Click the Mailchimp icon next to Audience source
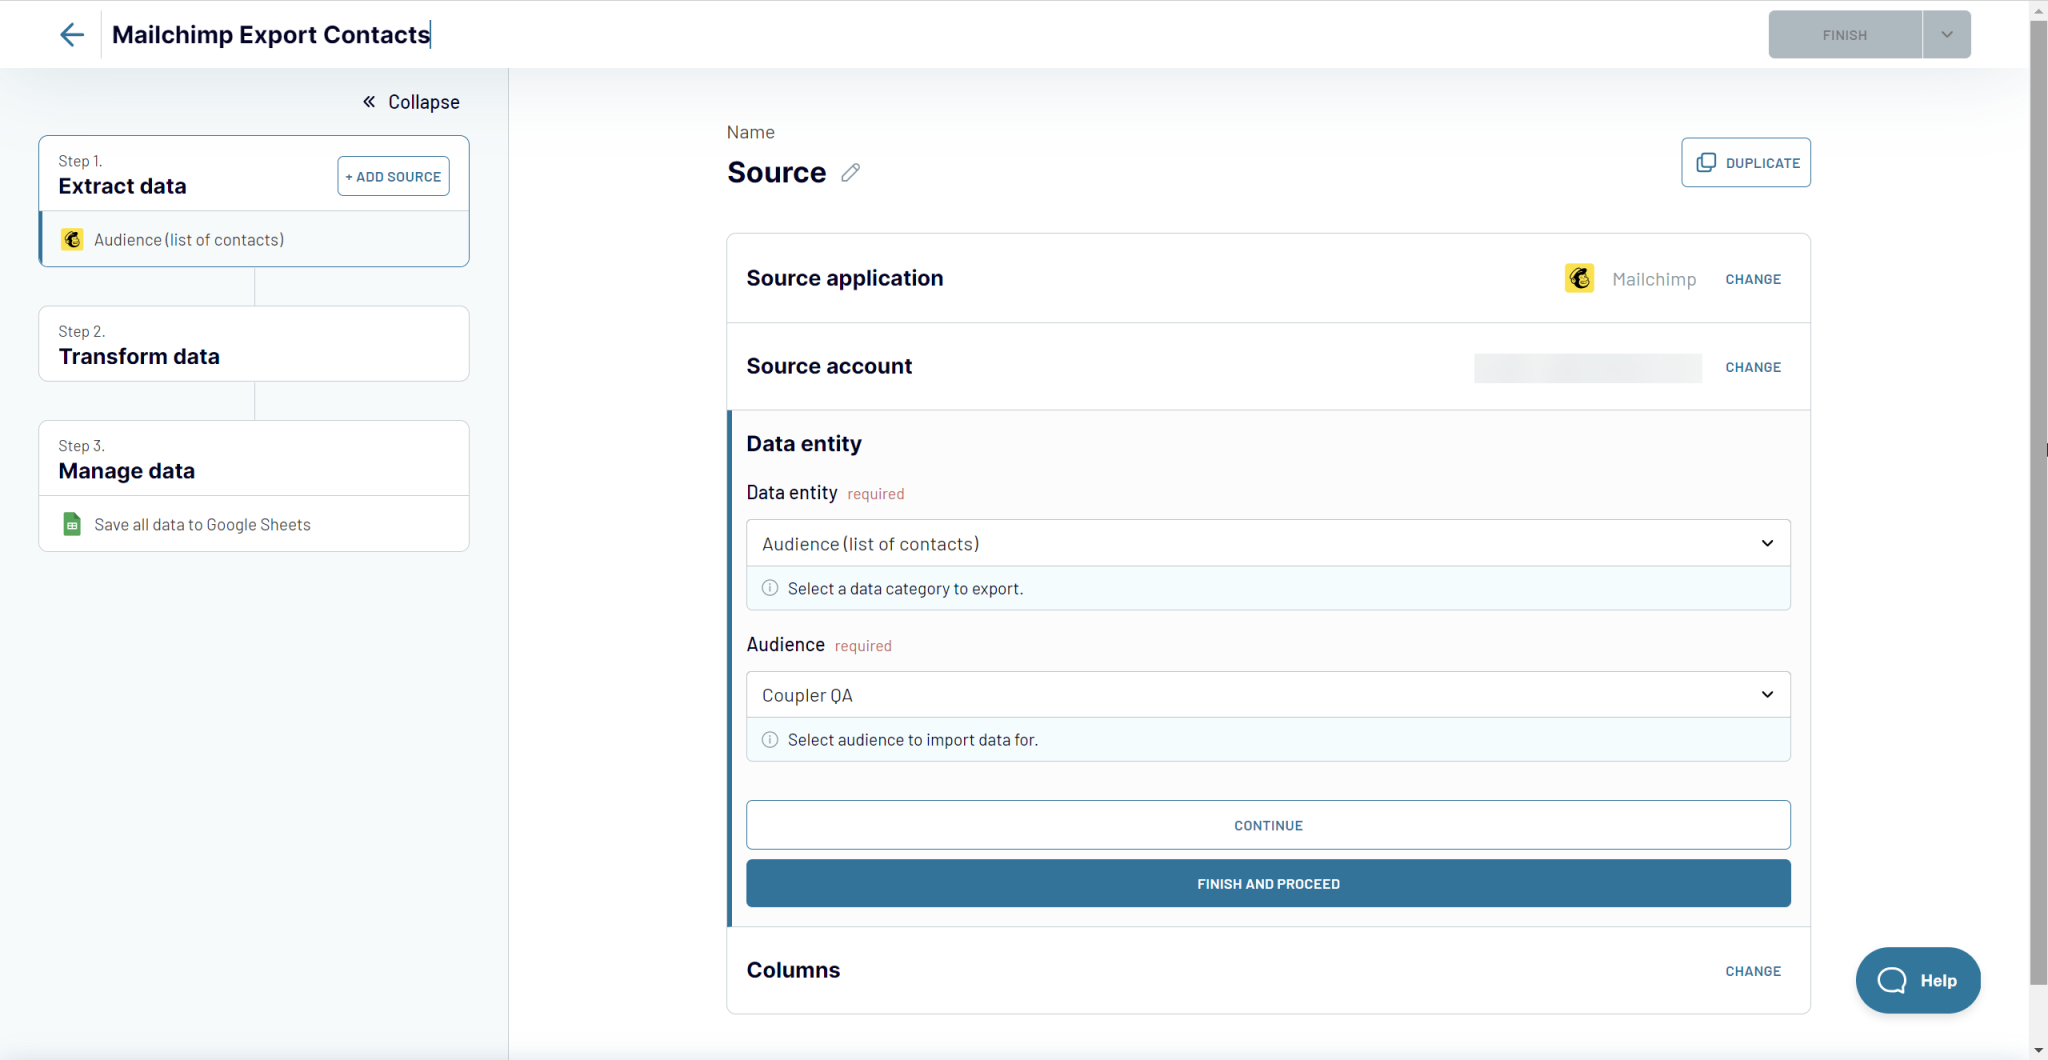This screenshot has height=1060, width=2048. (71, 239)
